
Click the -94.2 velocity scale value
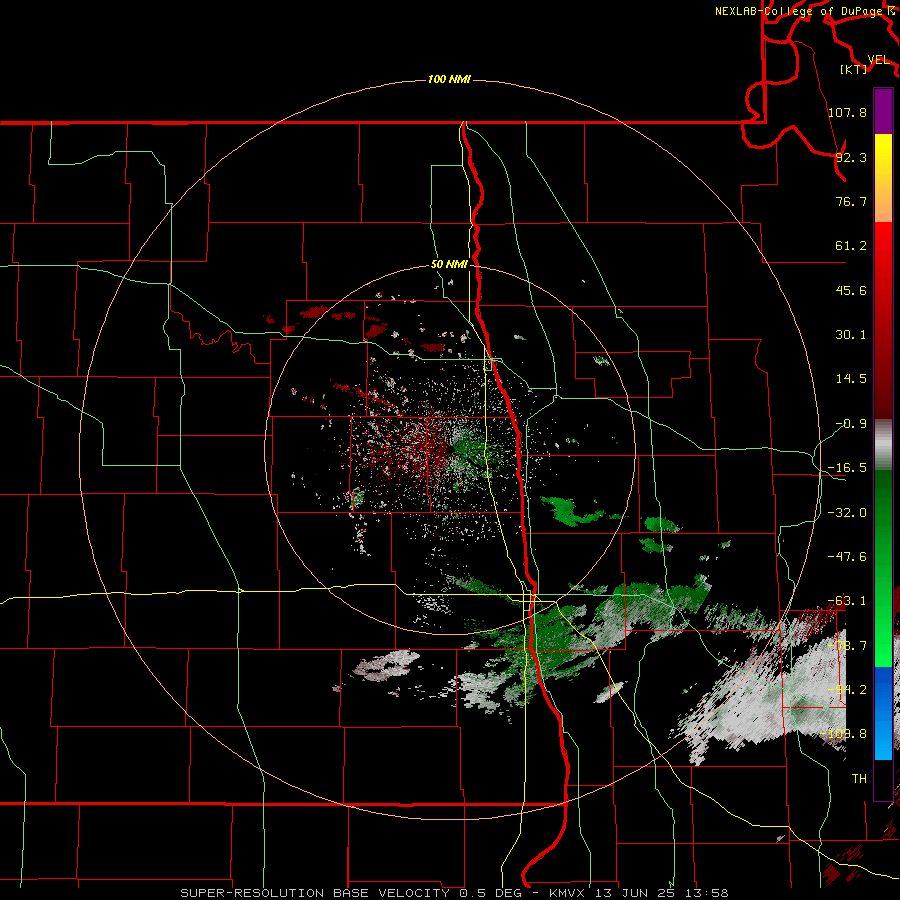[847, 690]
